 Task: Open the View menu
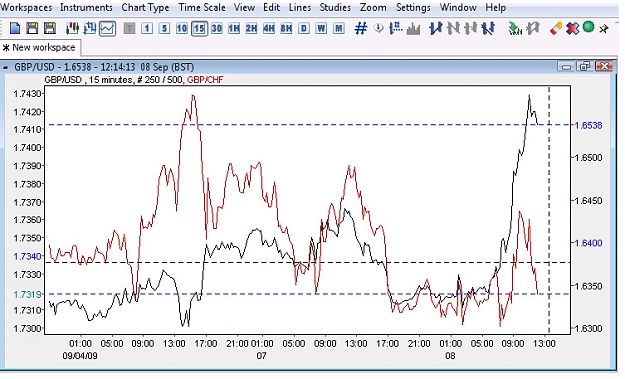click(244, 8)
